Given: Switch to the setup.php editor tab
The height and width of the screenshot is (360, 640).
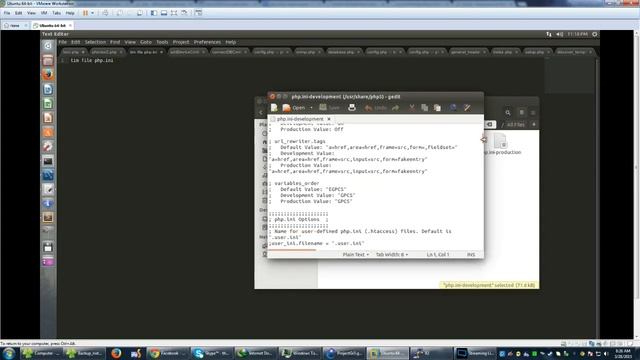Looking at the screenshot, I should pyautogui.click(x=536, y=52).
